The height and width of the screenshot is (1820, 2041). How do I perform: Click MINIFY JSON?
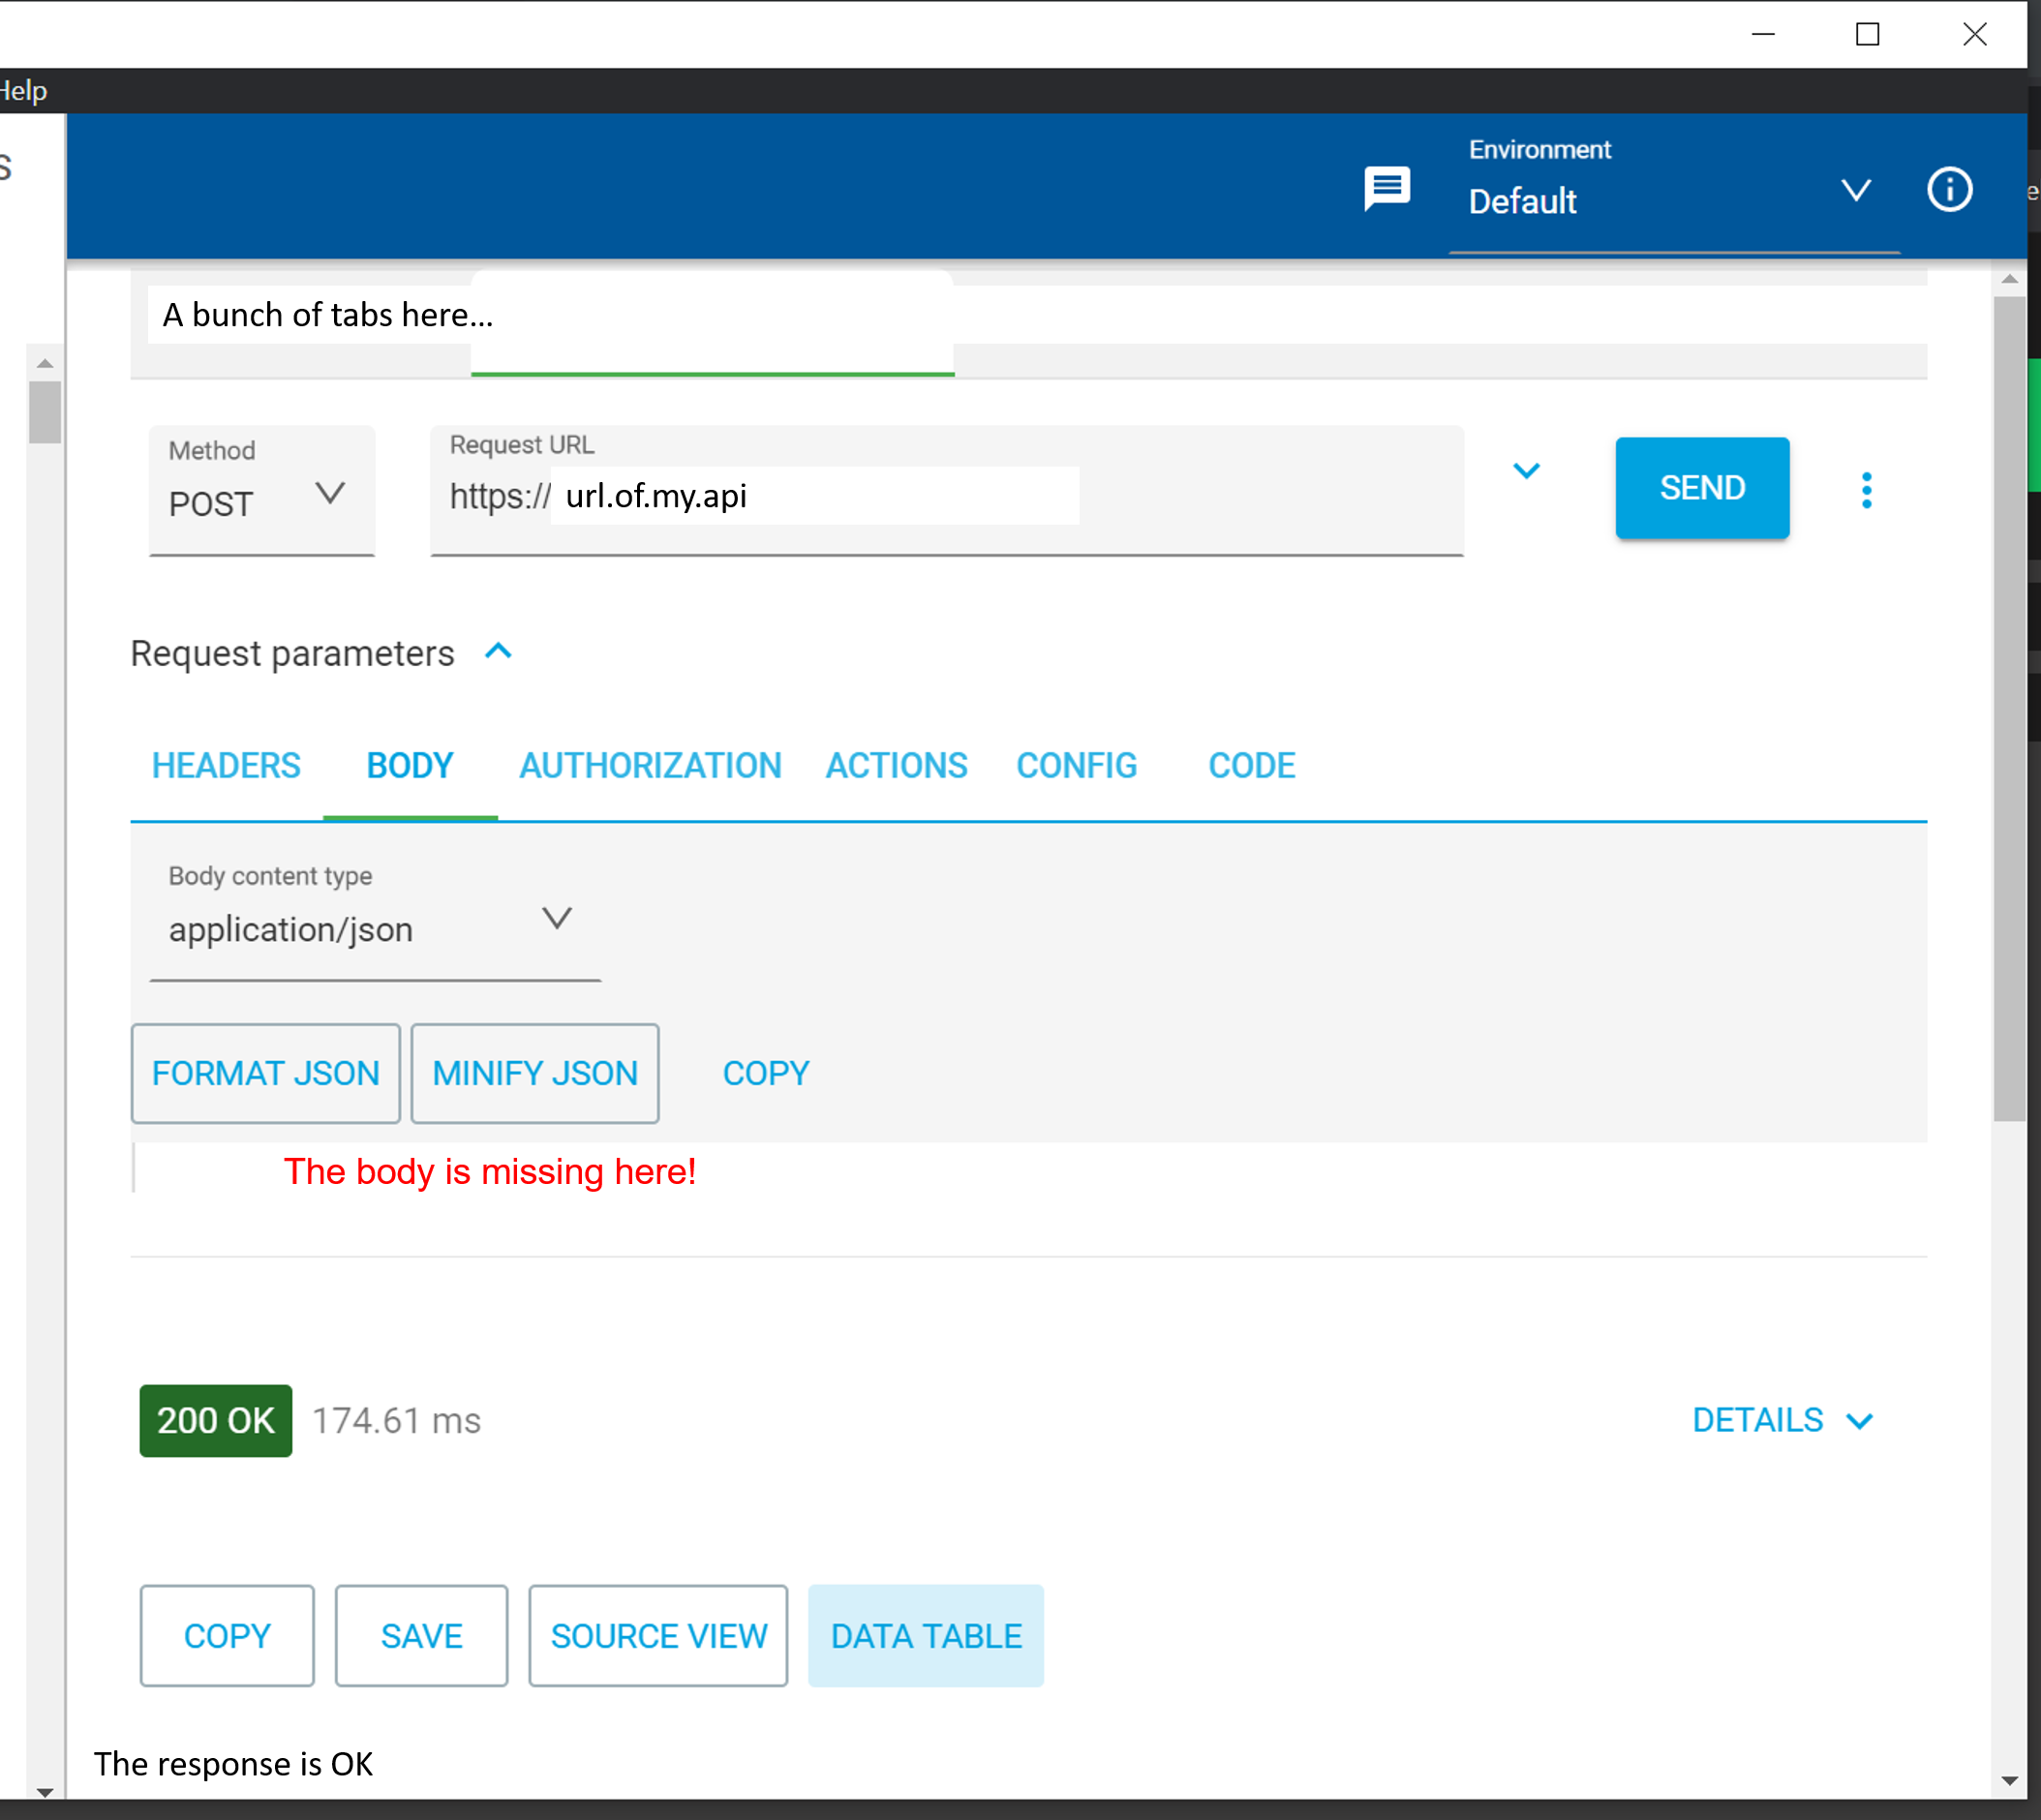(534, 1073)
